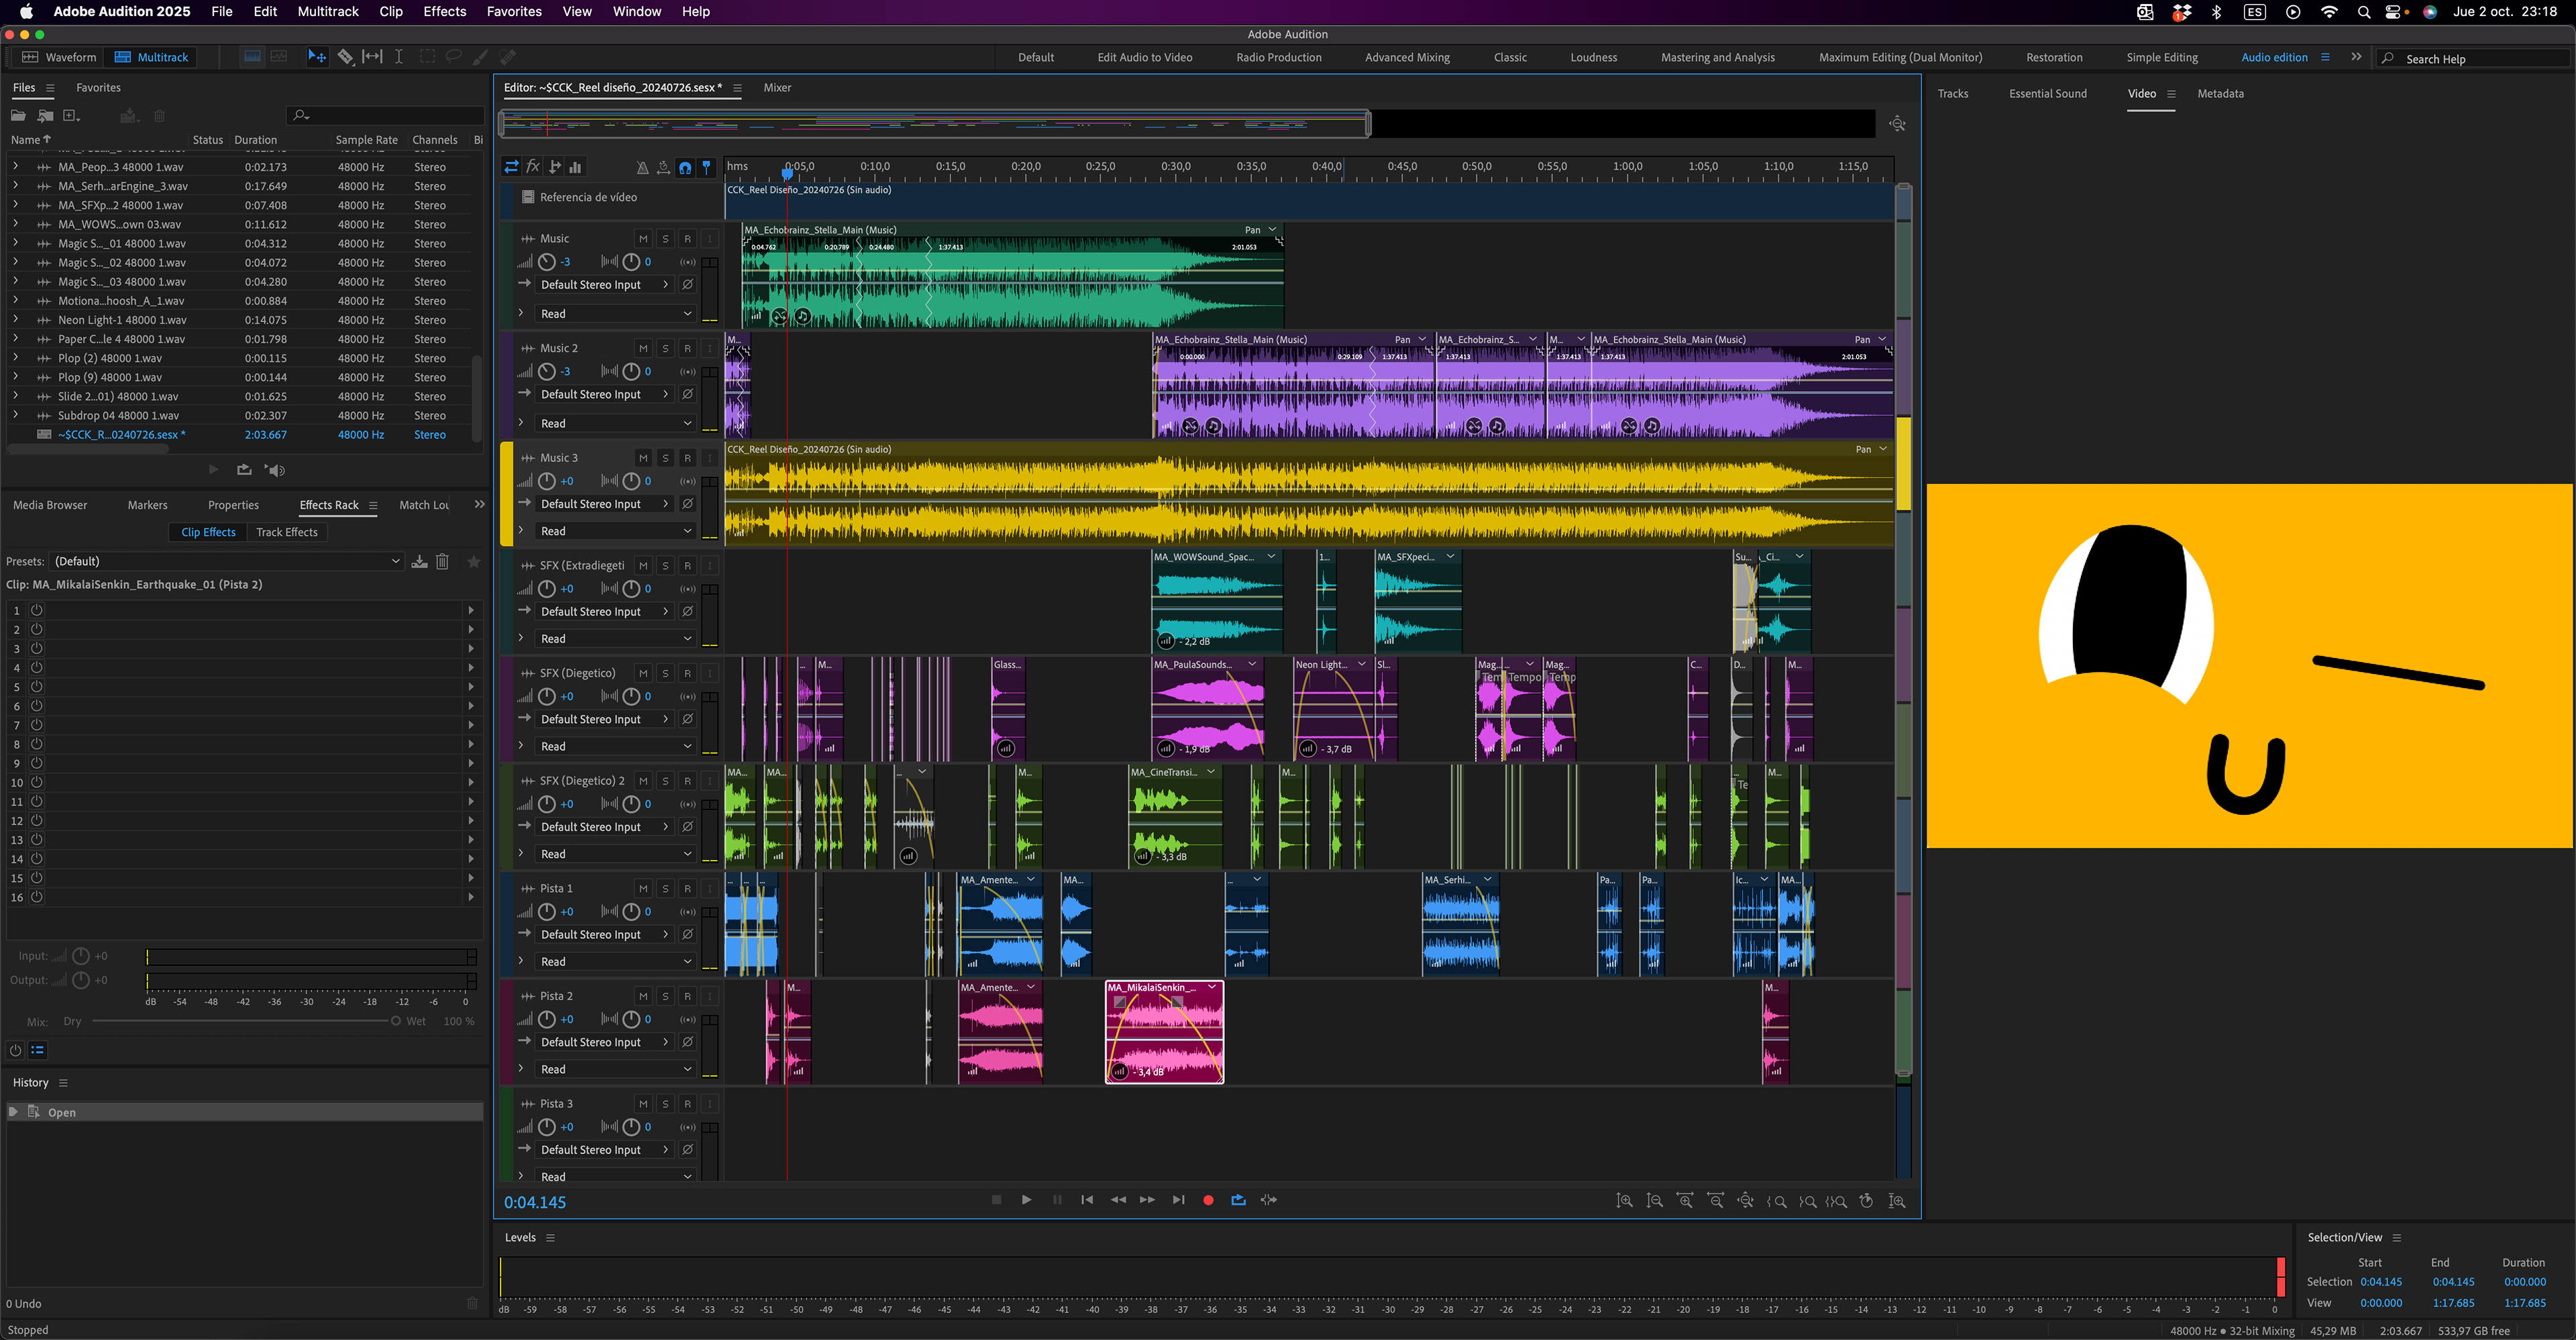
Task: Click the Zoom Out Full icon
Action: (x=1745, y=1201)
